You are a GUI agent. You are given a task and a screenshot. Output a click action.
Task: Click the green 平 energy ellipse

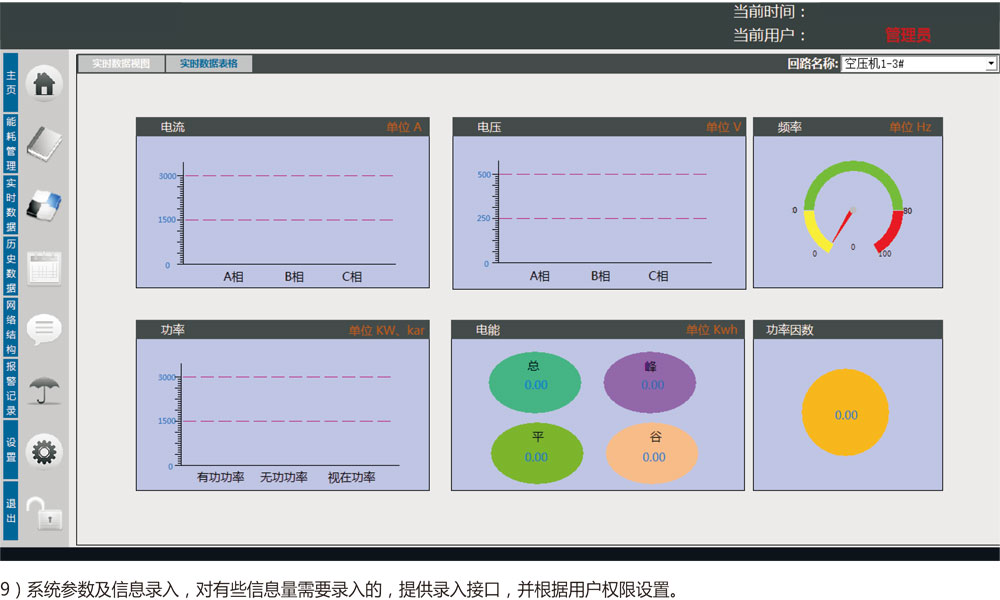click(537, 453)
